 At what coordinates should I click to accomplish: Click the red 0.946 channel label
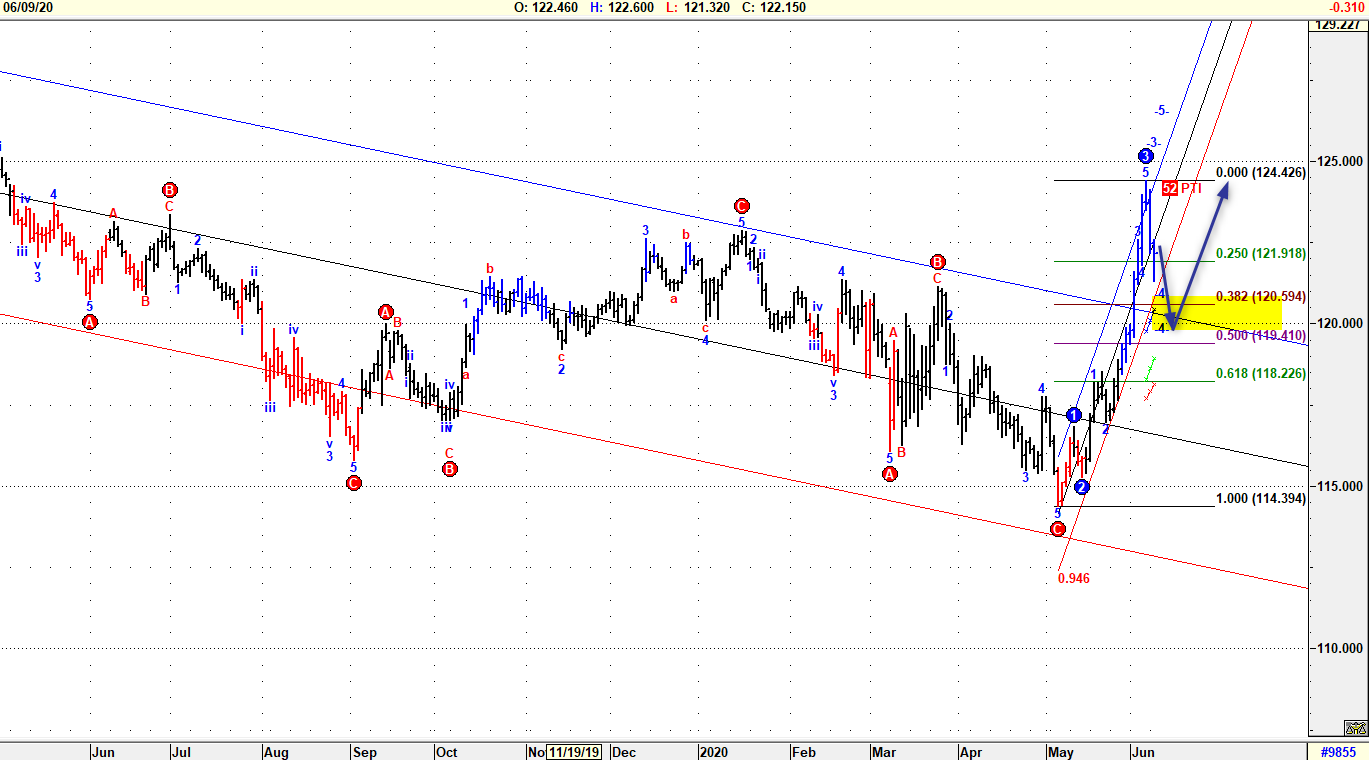click(1074, 578)
